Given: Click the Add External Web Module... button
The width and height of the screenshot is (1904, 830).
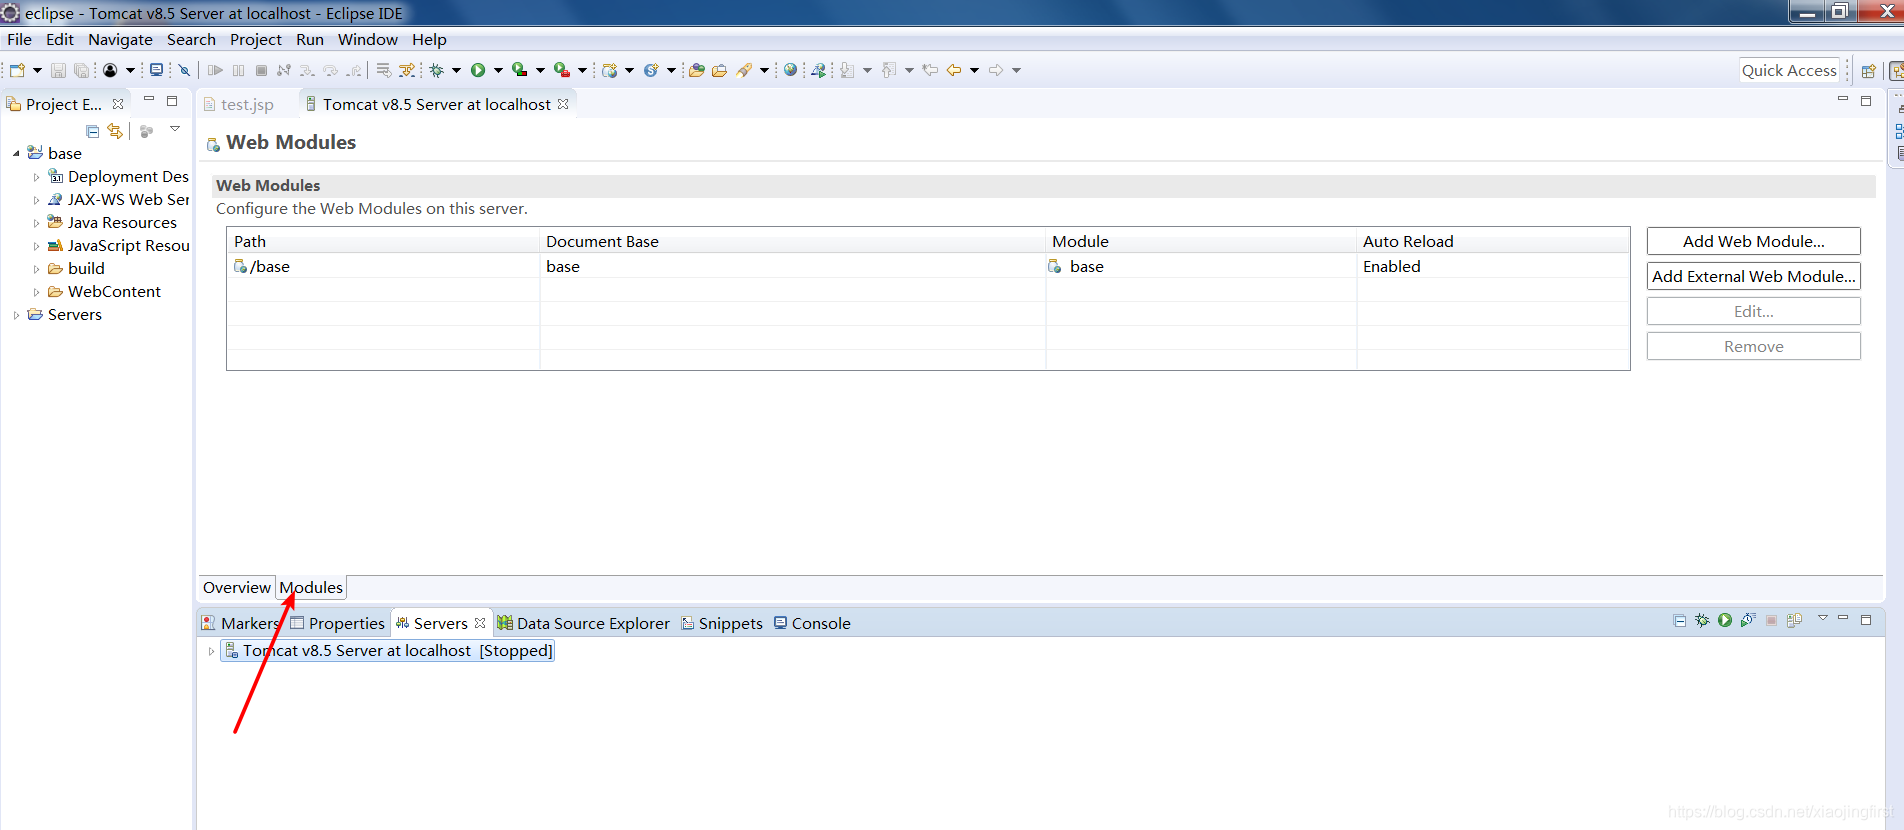Looking at the screenshot, I should point(1753,276).
